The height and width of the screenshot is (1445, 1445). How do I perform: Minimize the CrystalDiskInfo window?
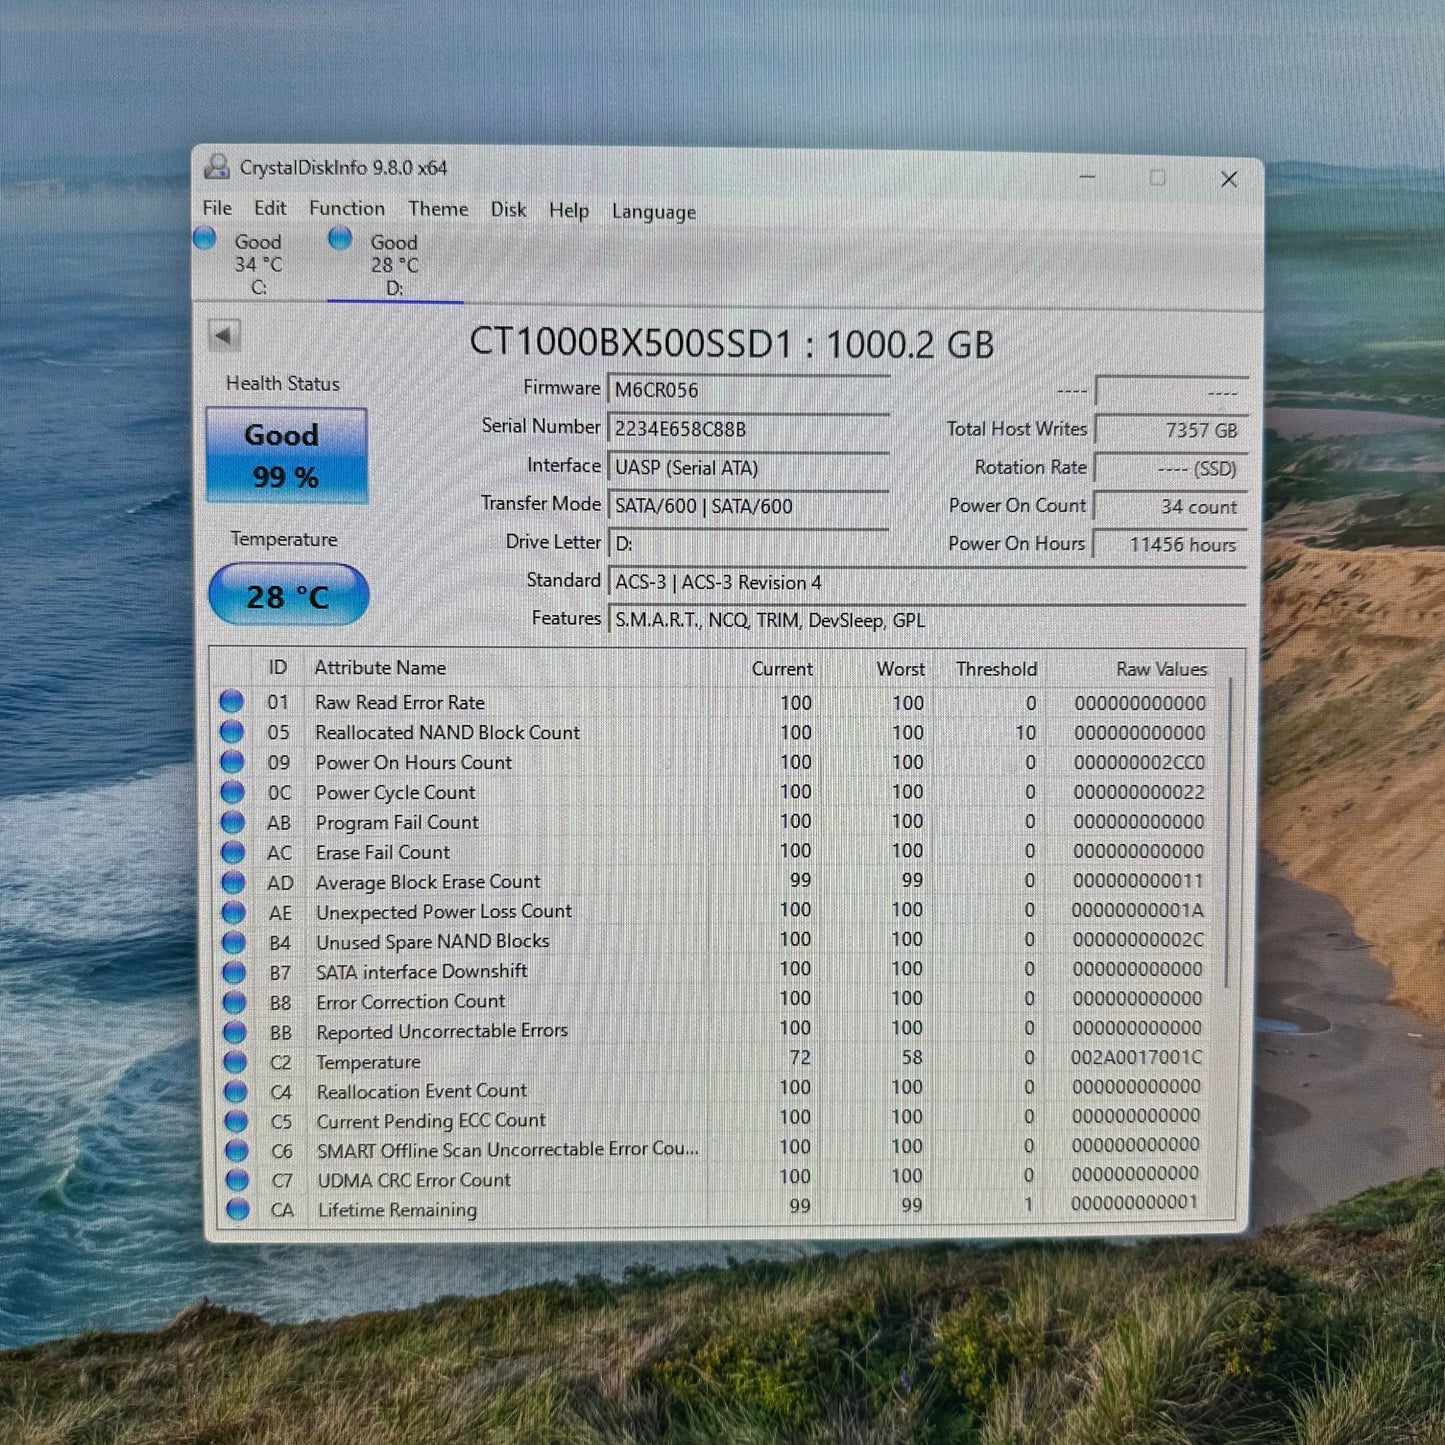1088,177
